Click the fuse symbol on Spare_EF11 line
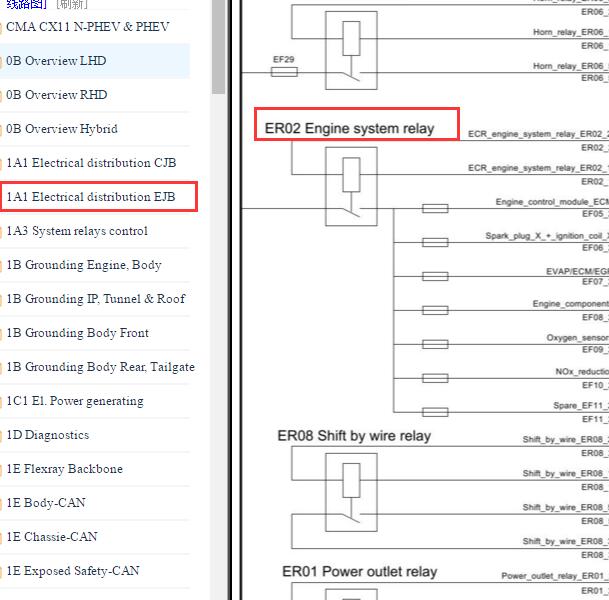This screenshot has height=600, width=609. (435, 412)
